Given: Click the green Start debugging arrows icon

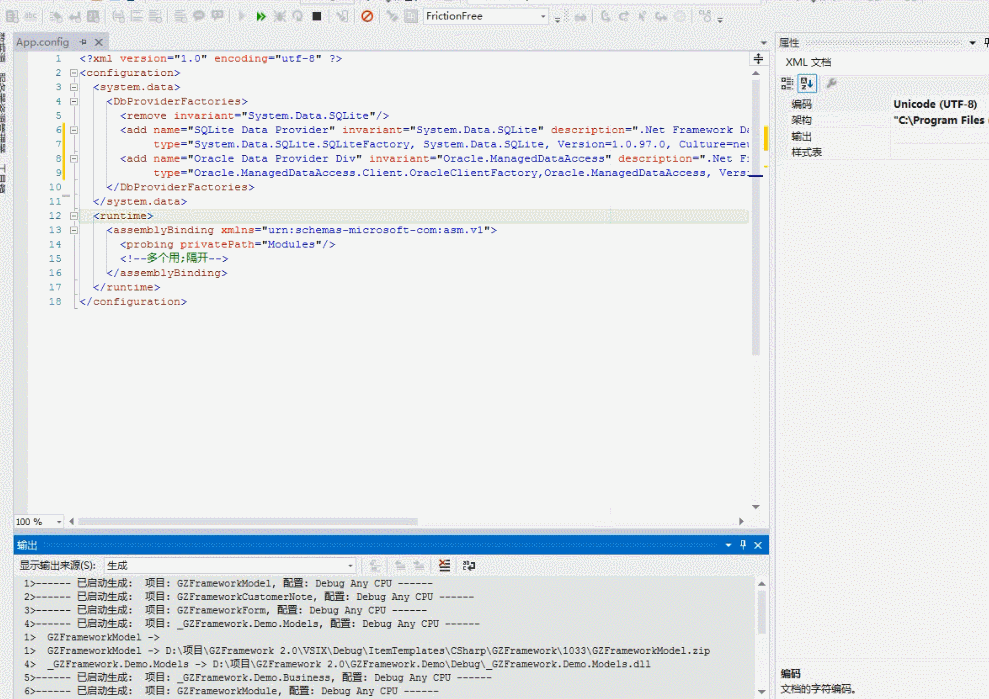Looking at the screenshot, I should [260, 16].
